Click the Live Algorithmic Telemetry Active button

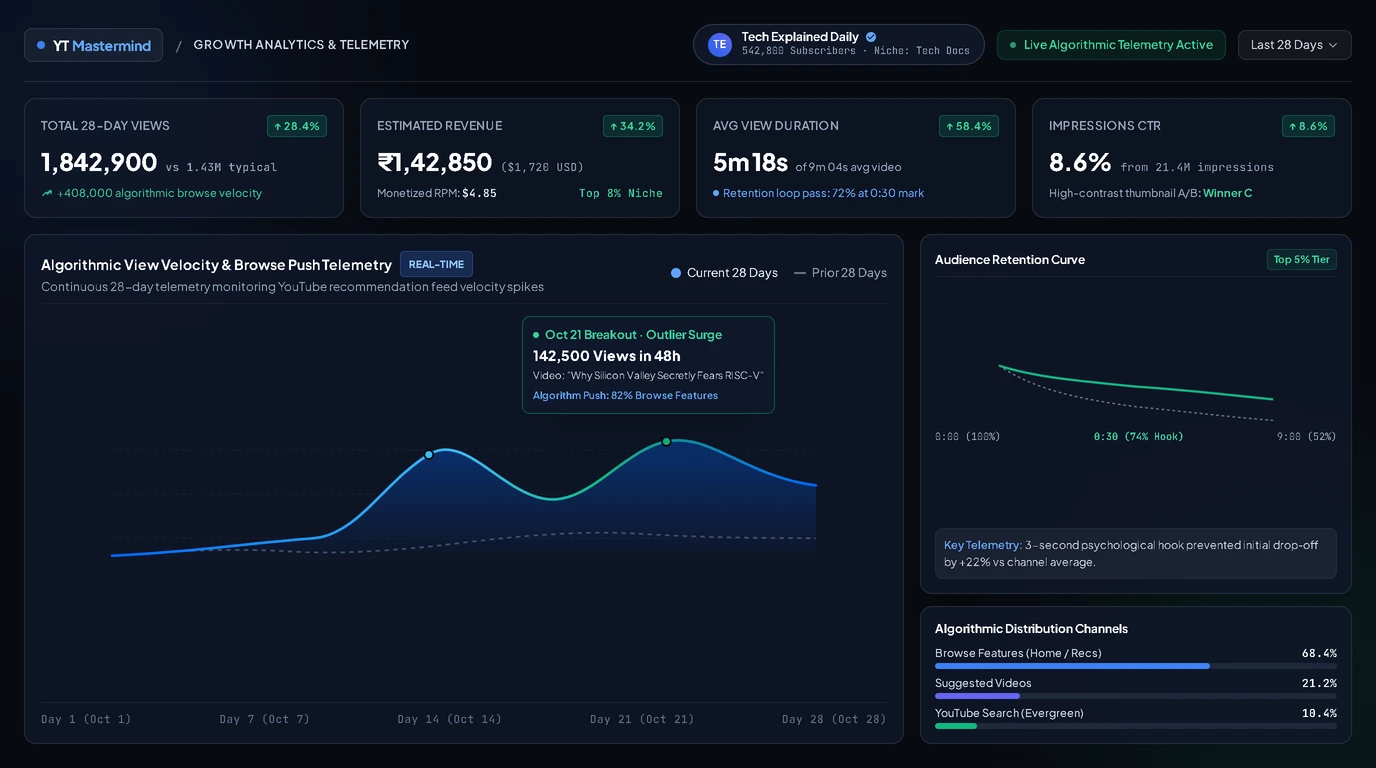[1111, 45]
